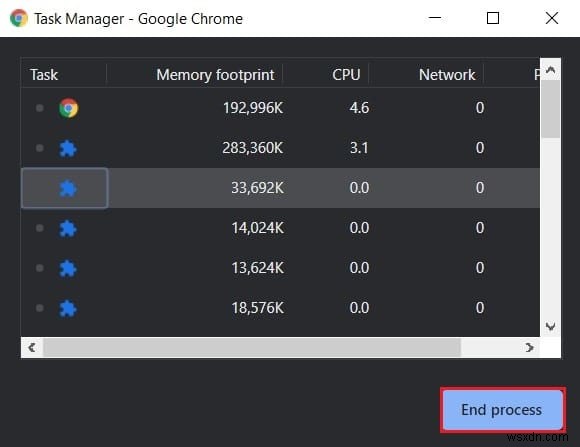This screenshot has width=580, height=447.
Task: Choose the extension puzzle icon with 18,576K
Action: click(68, 308)
